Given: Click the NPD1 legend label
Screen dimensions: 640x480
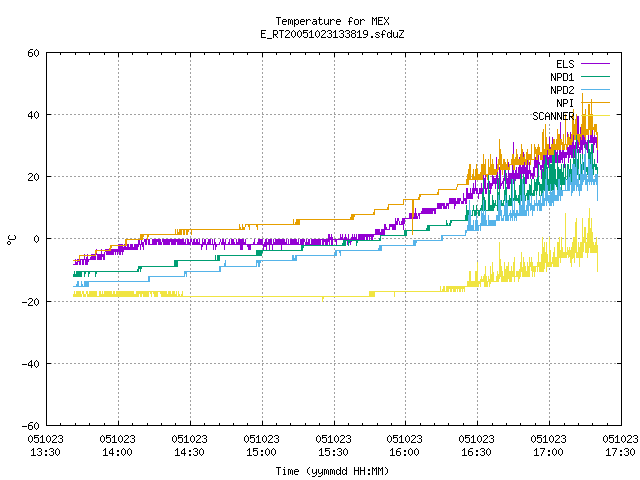Looking at the screenshot, I should tap(562, 77).
